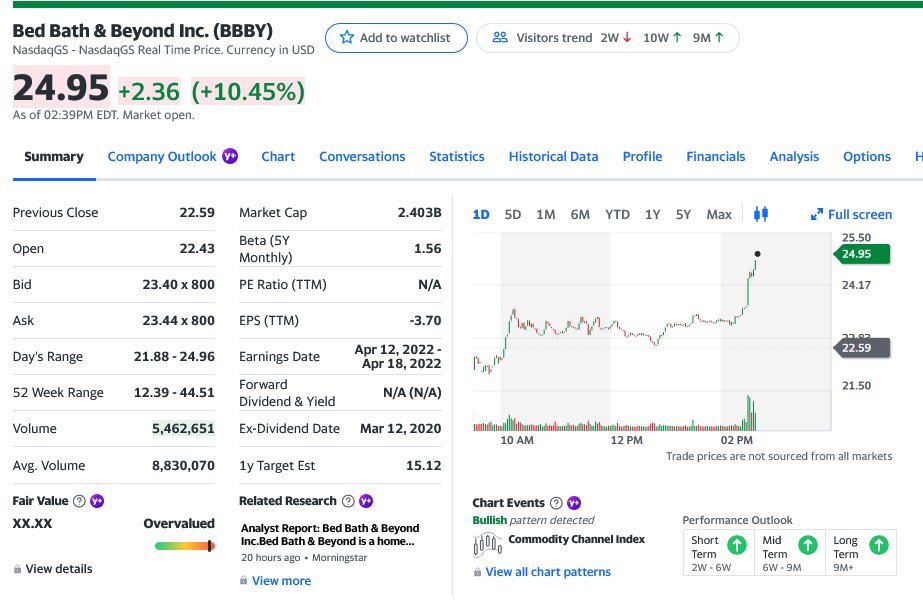Click the lock icon beside View more
Viewport: 923px width, 600px height.
pyautogui.click(x=243, y=581)
